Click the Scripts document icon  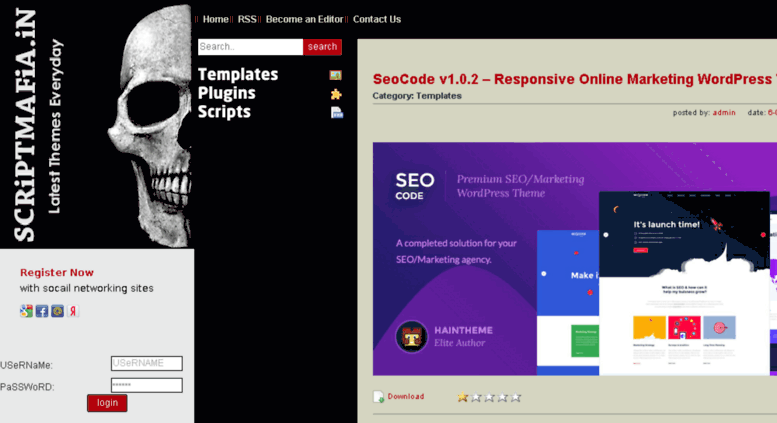point(337,113)
